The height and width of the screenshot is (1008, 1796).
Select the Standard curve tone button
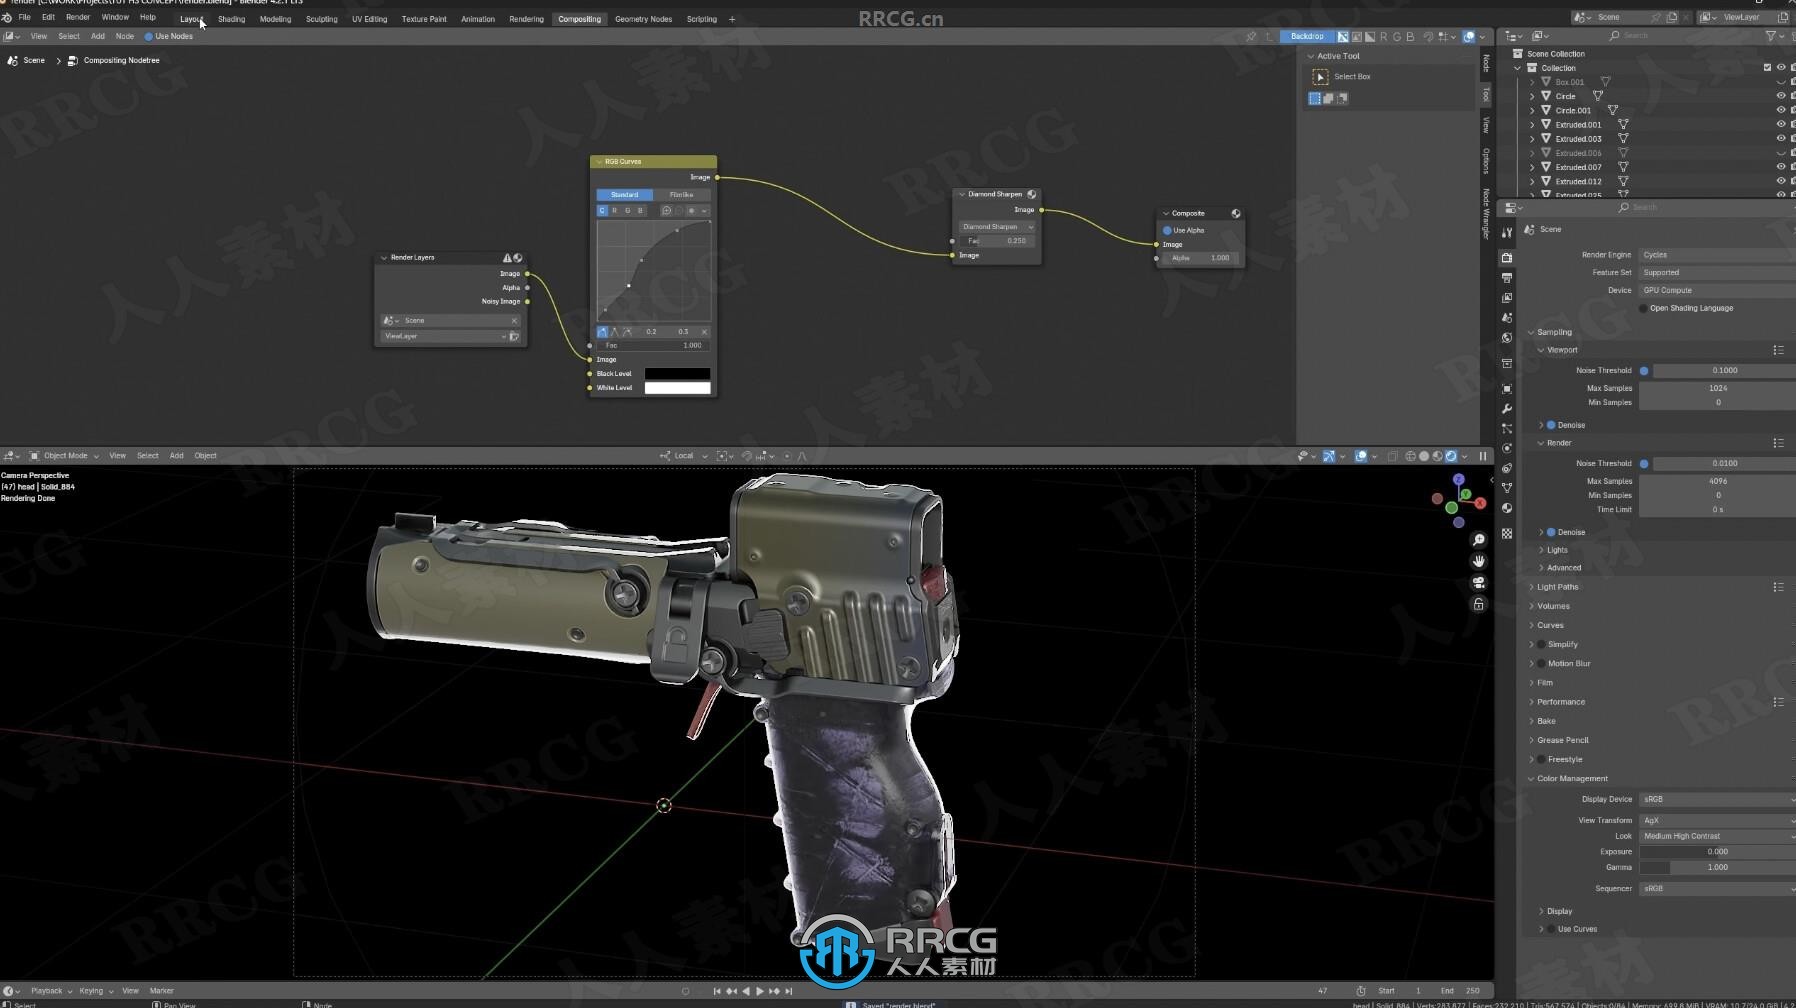[624, 195]
